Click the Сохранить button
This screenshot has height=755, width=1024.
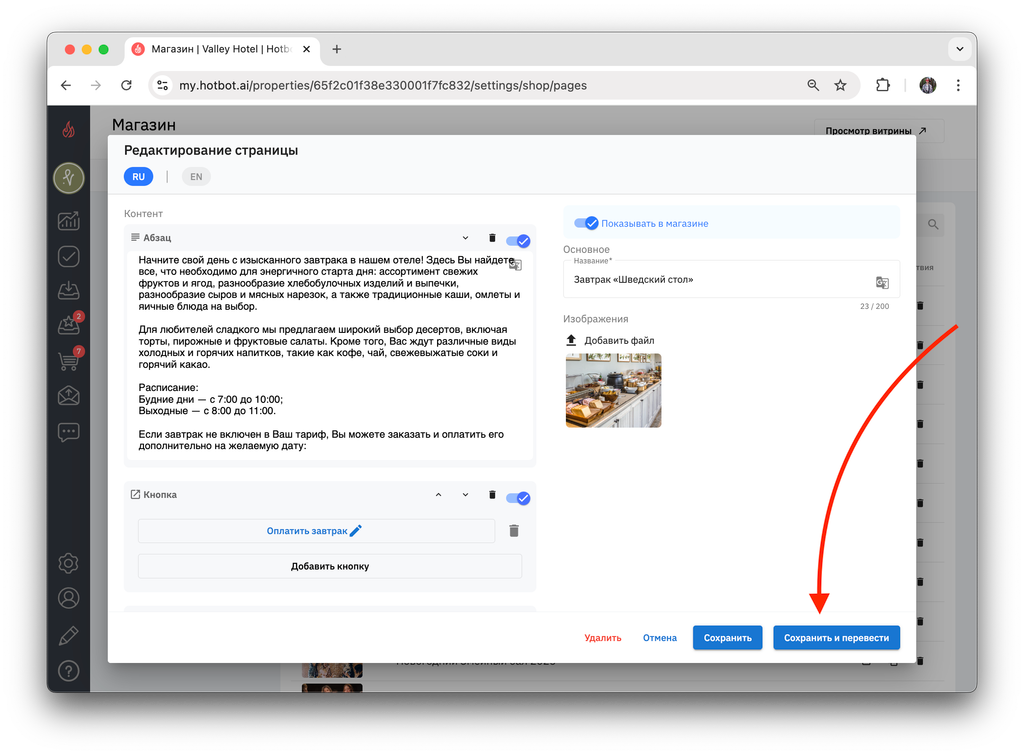tap(728, 637)
